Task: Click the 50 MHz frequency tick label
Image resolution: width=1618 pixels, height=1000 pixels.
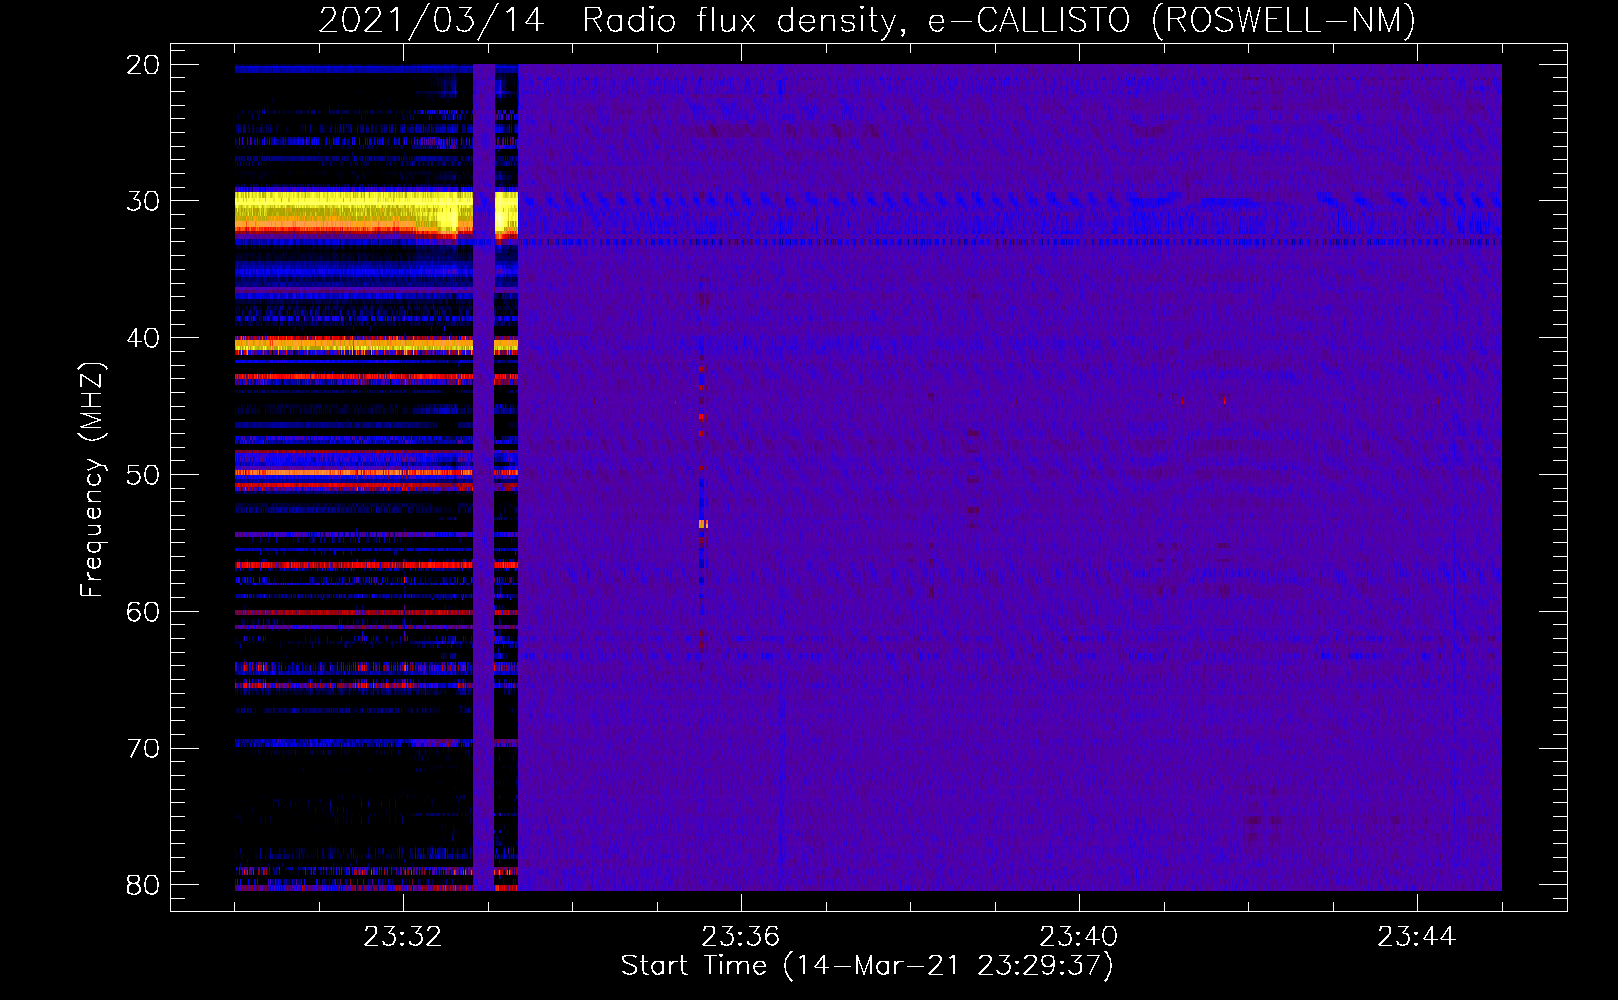Action: [x=143, y=475]
